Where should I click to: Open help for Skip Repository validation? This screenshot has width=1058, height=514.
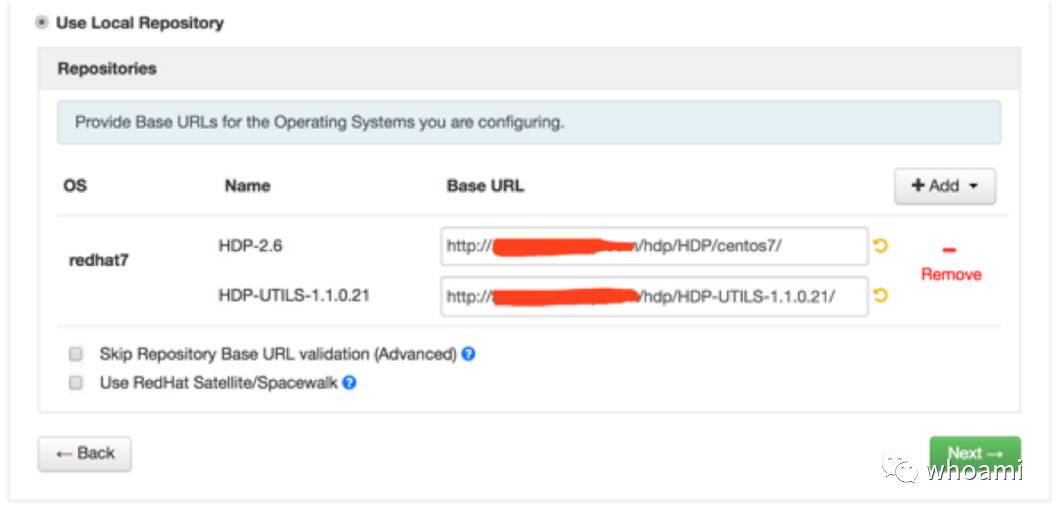[468, 354]
